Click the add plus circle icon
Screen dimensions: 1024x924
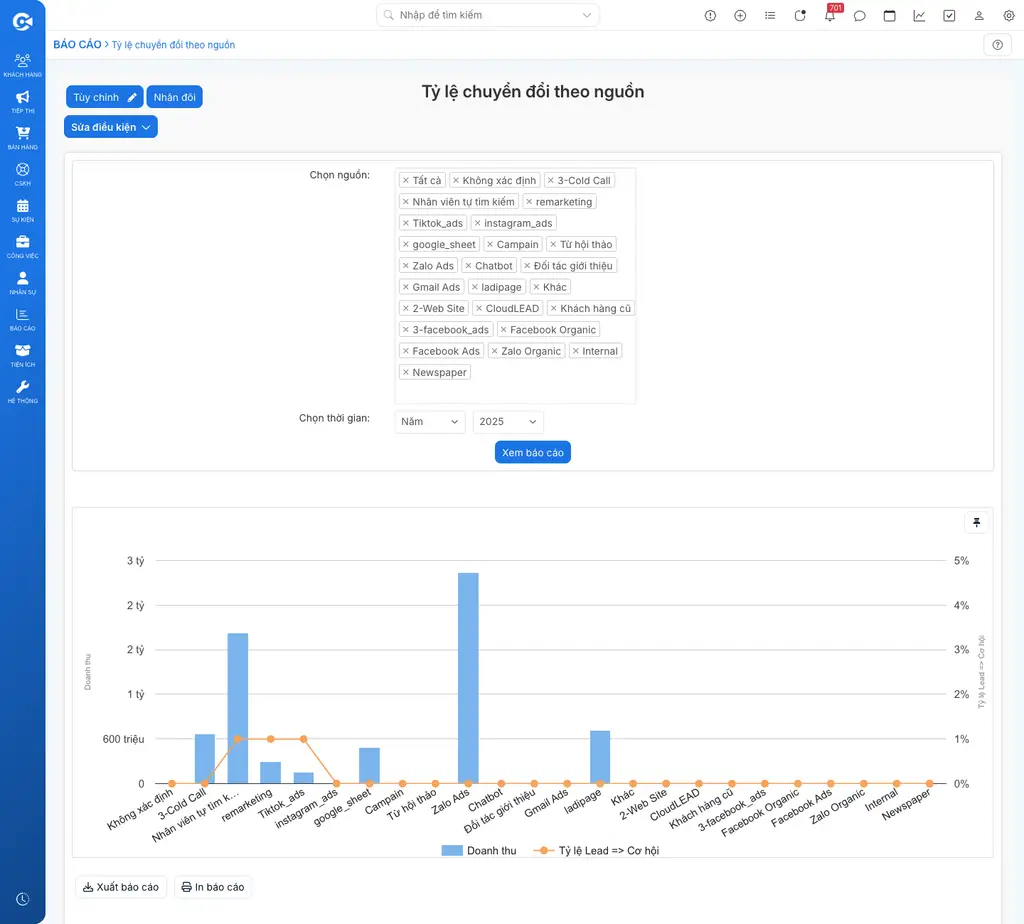pos(740,16)
